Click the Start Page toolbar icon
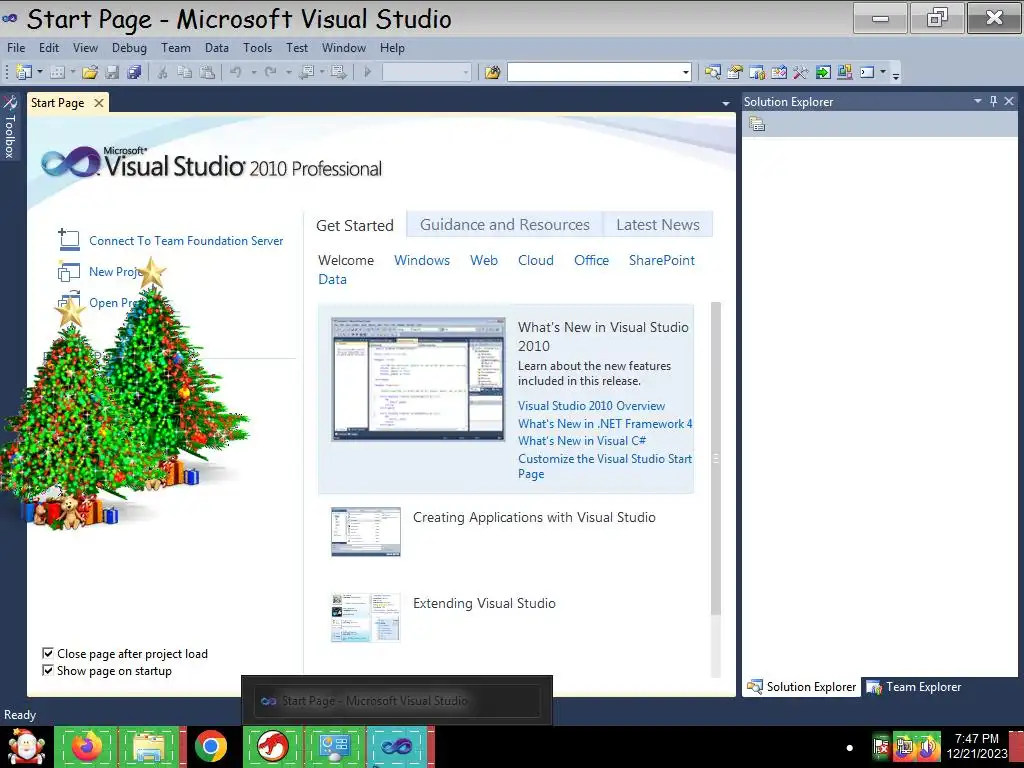Viewport: 1024px width, 768px height. click(x=823, y=72)
